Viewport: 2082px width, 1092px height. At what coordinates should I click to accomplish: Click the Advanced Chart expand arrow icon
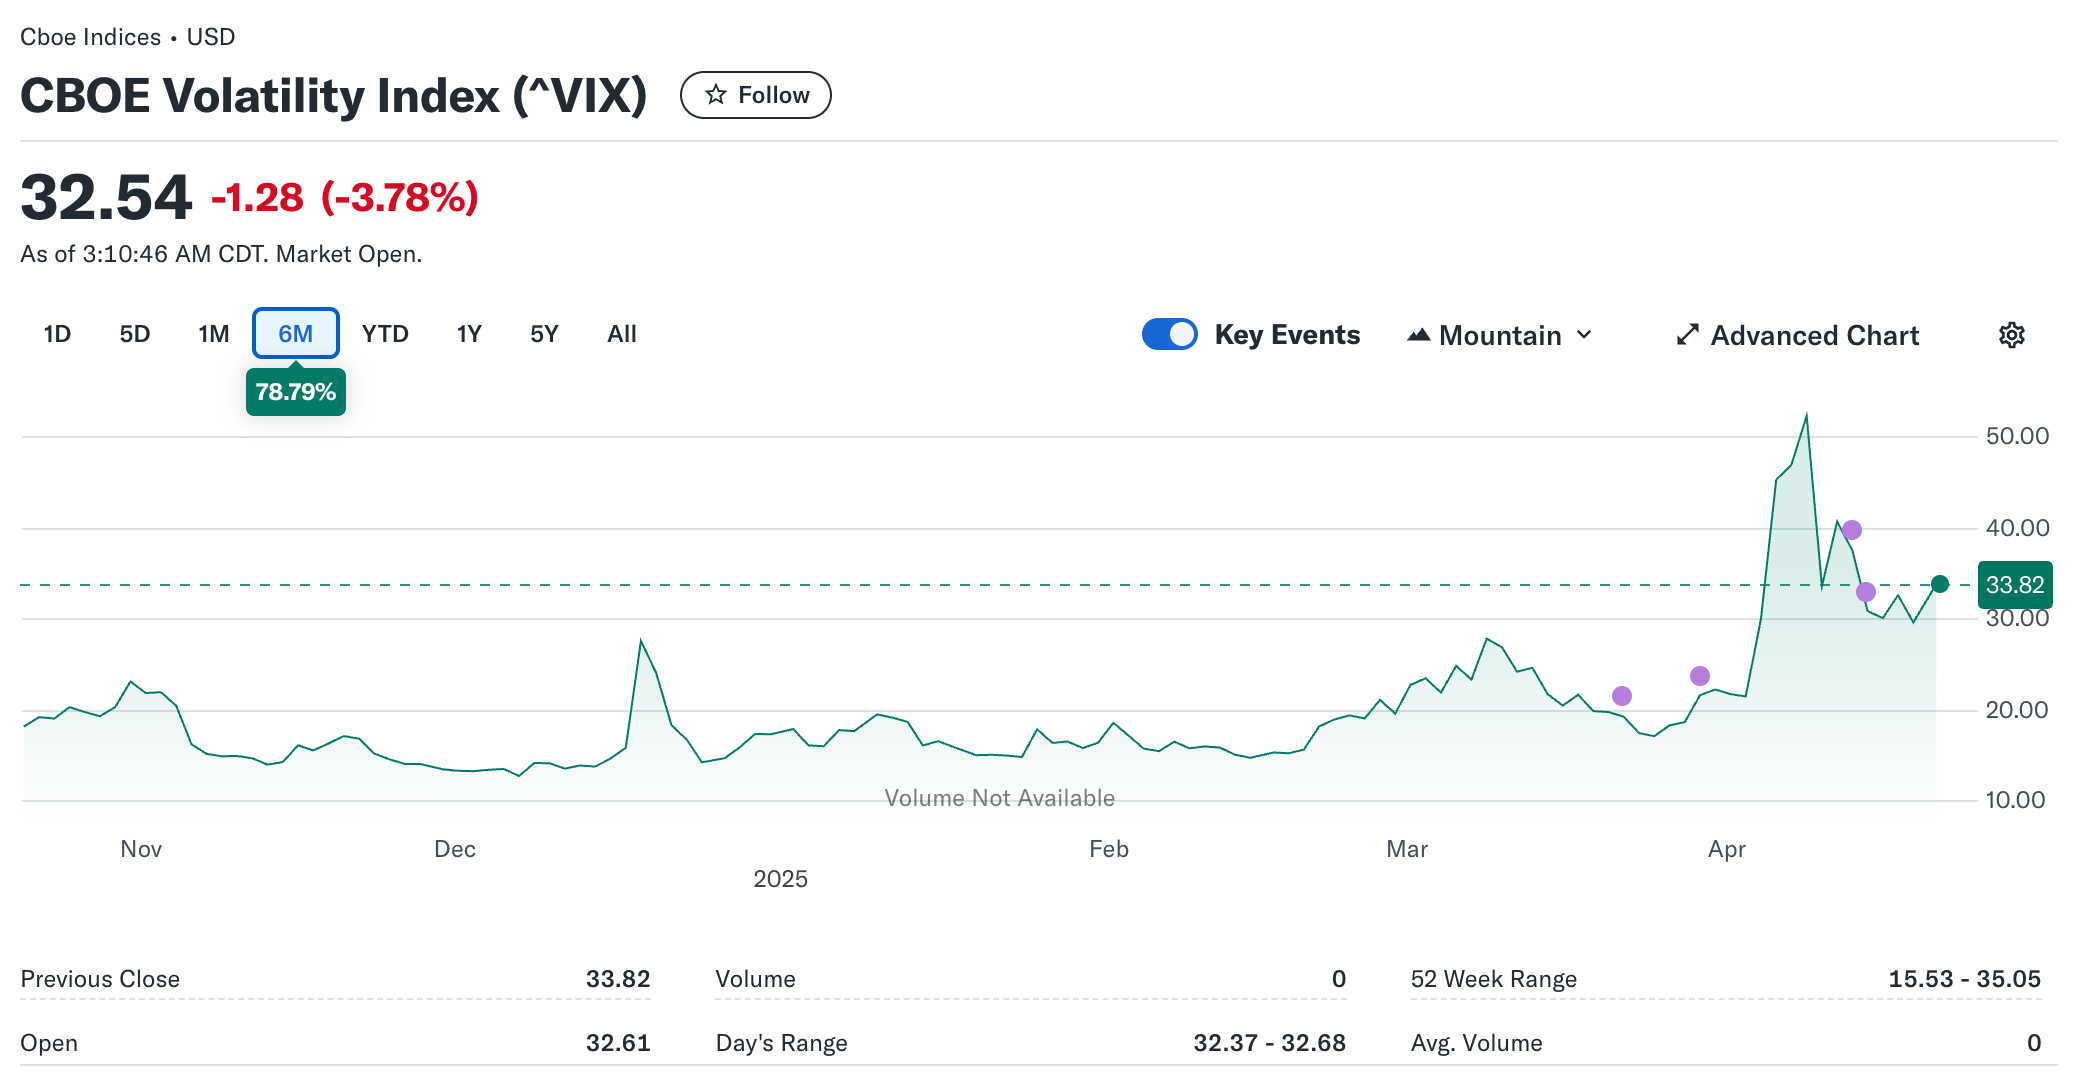1687,335
